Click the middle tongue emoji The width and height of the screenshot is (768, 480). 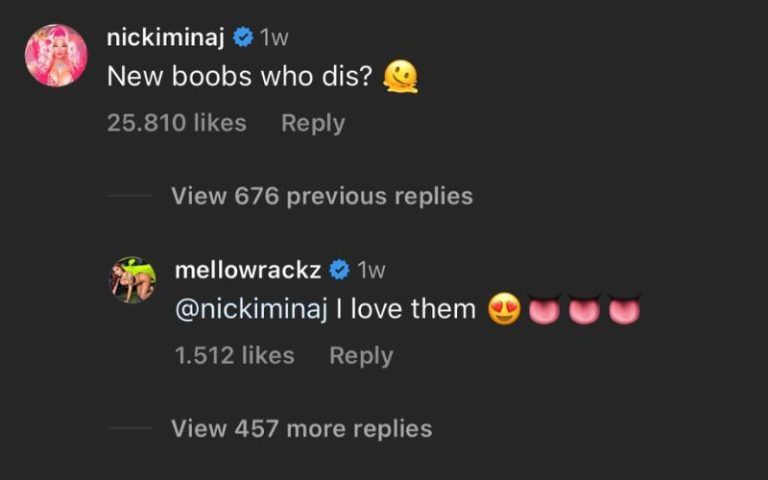click(x=584, y=310)
